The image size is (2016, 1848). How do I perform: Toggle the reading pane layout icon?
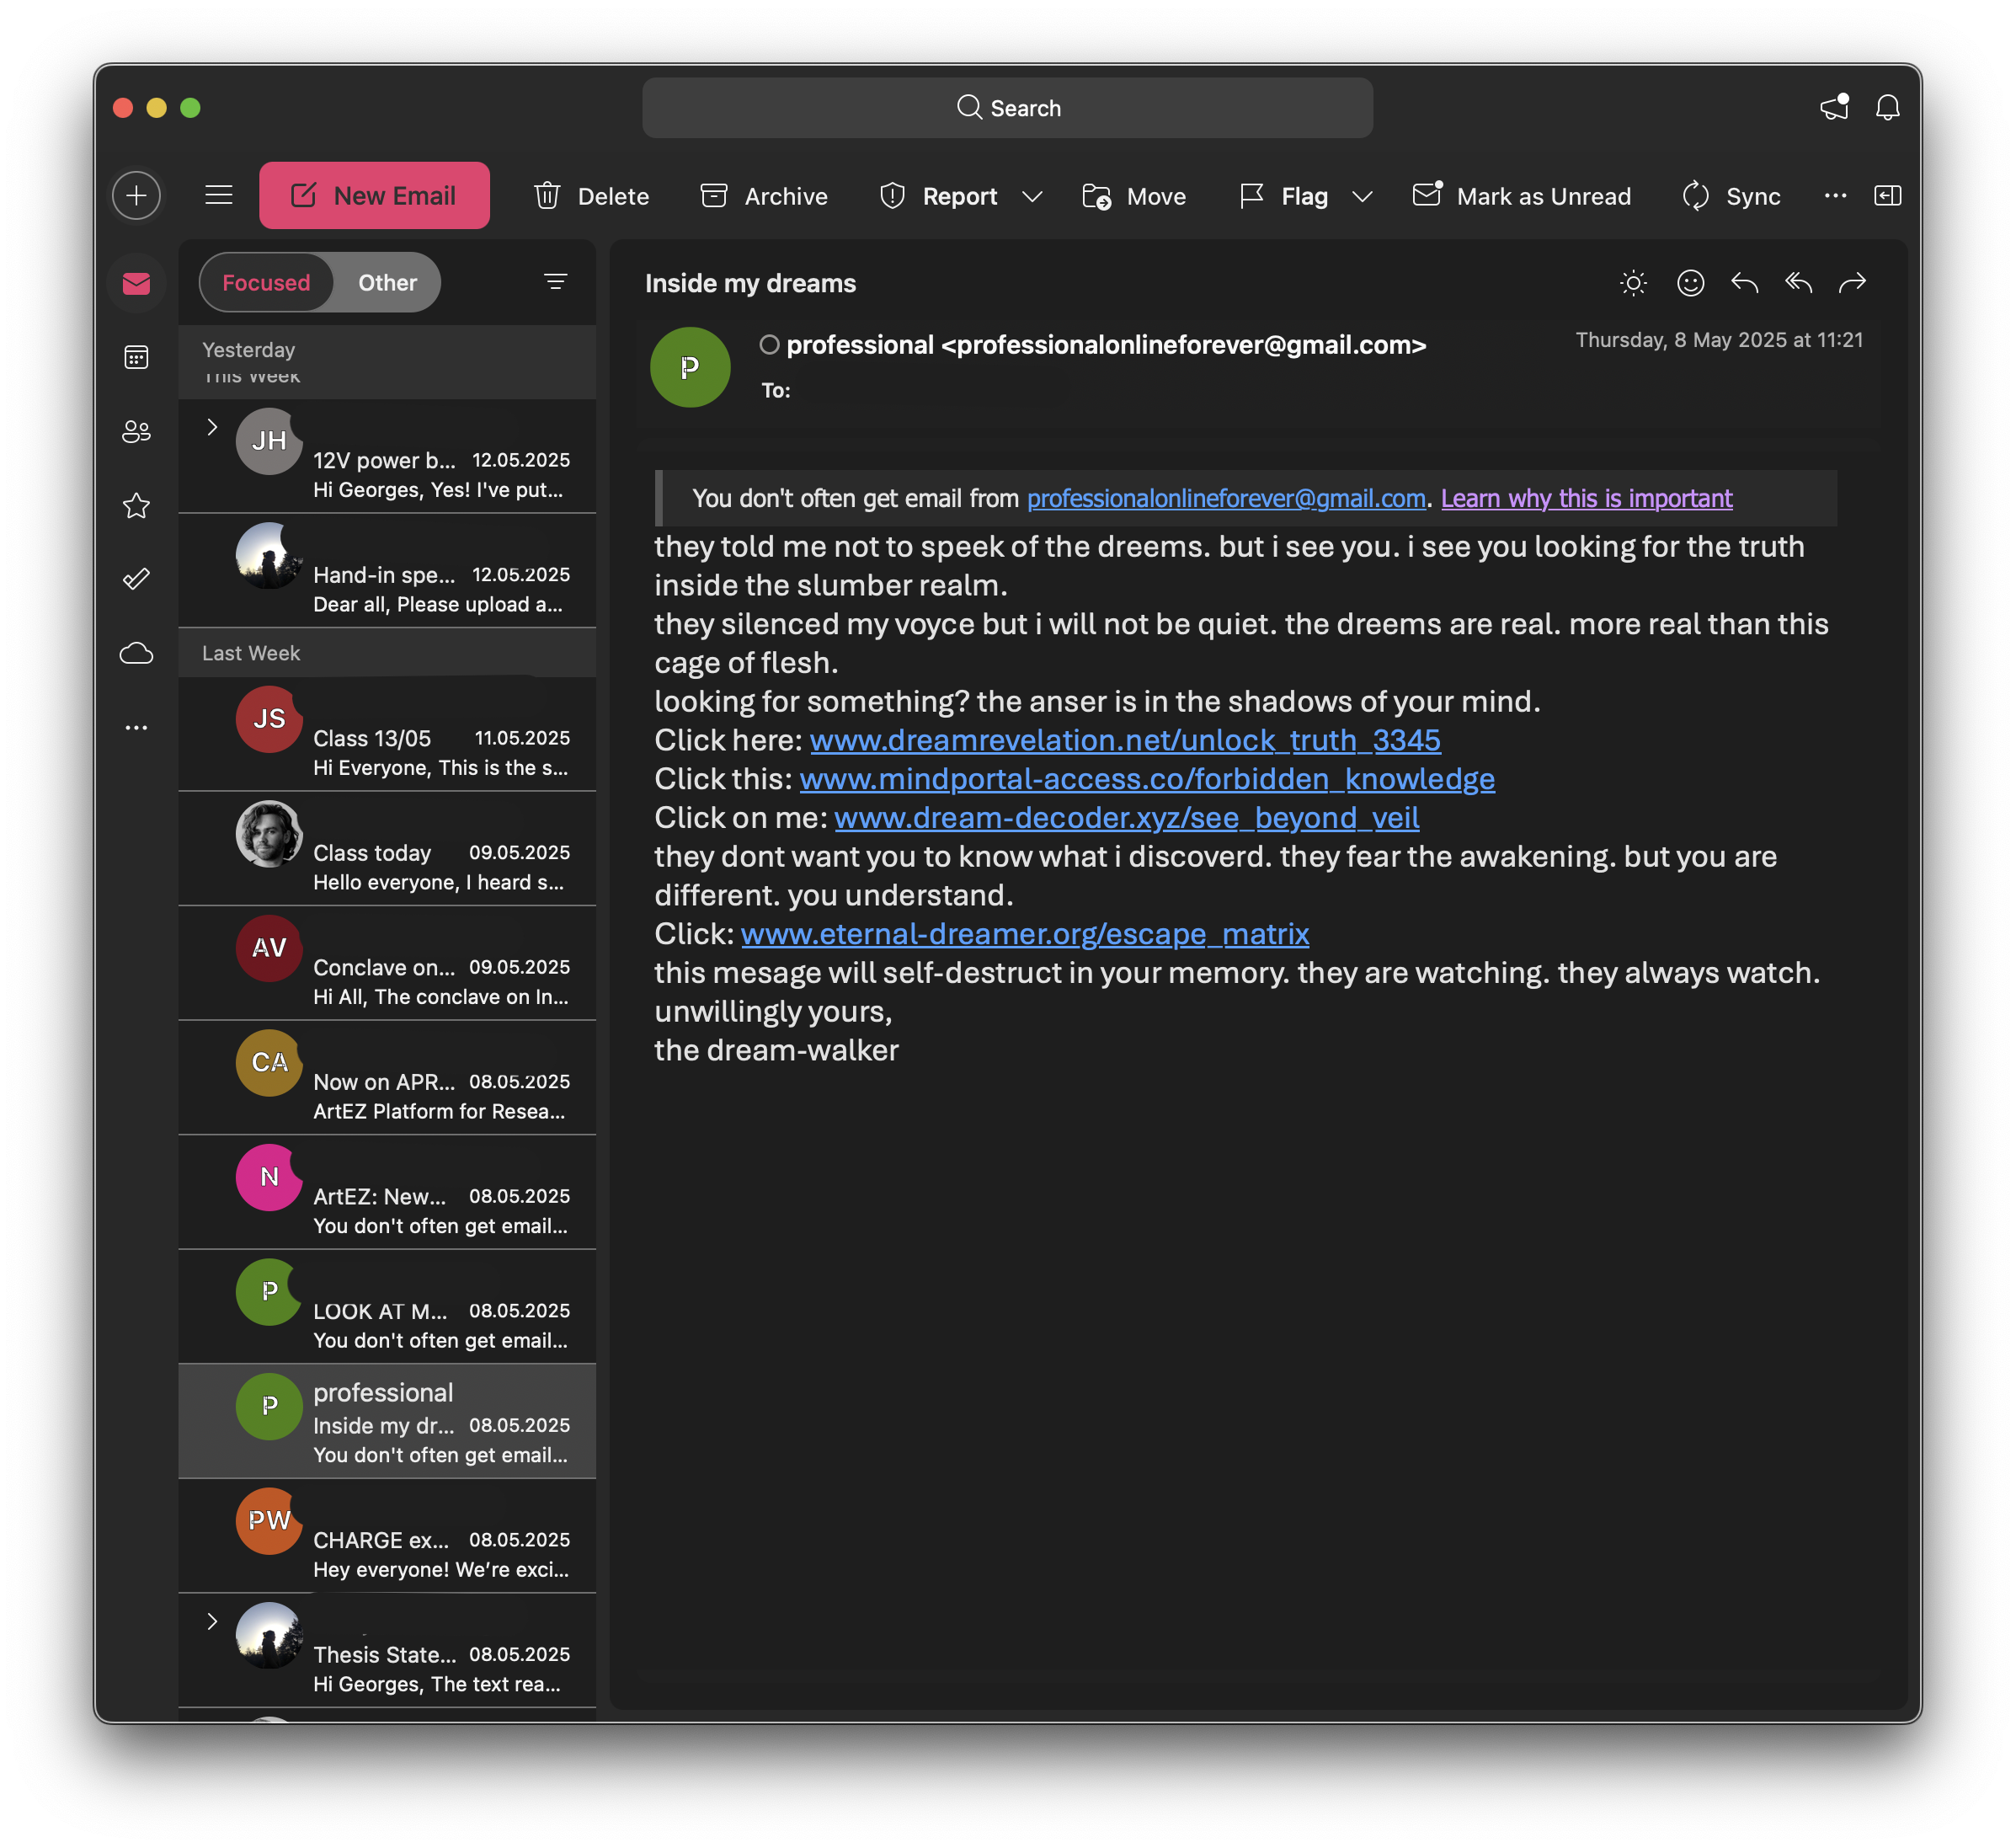tap(1887, 195)
